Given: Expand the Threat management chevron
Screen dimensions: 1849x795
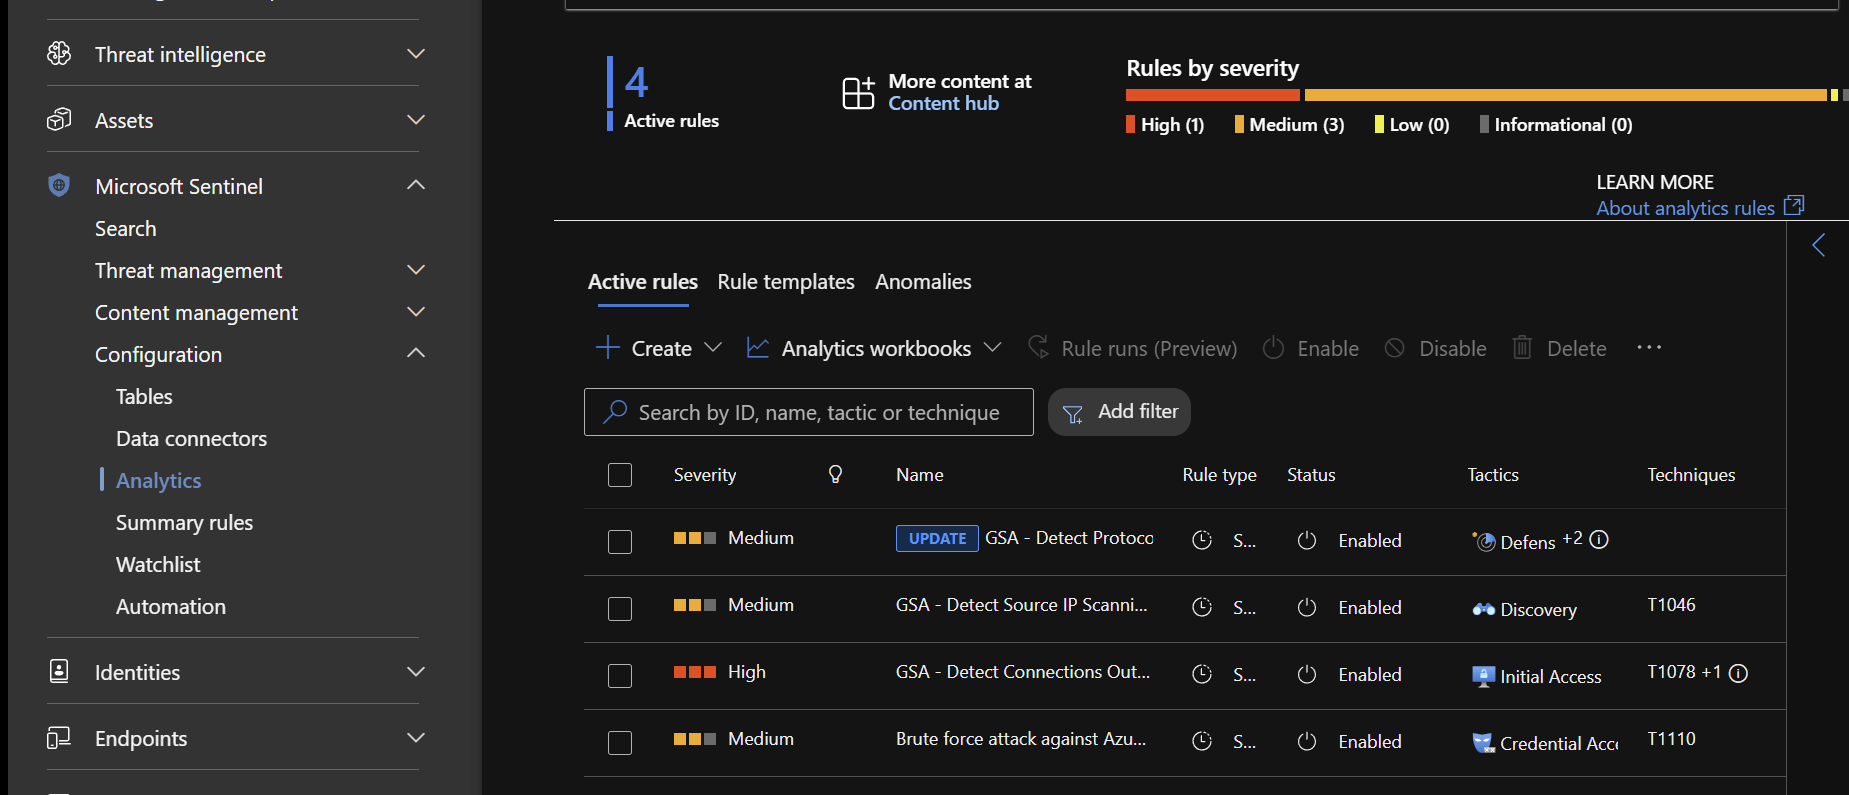Looking at the screenshot, I should 416,270.
